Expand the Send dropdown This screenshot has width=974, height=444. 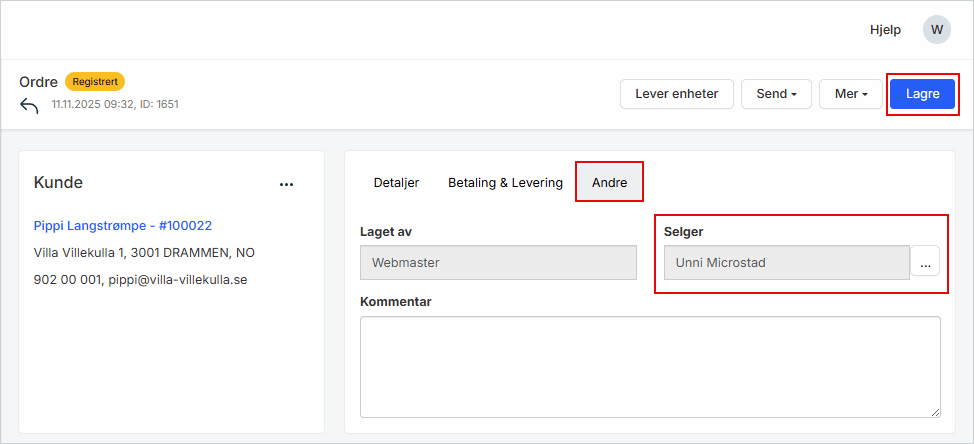776,94
